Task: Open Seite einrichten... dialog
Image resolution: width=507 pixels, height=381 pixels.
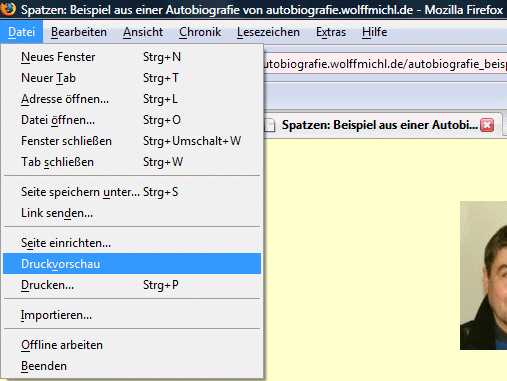Action: click(x=132, y=243)
